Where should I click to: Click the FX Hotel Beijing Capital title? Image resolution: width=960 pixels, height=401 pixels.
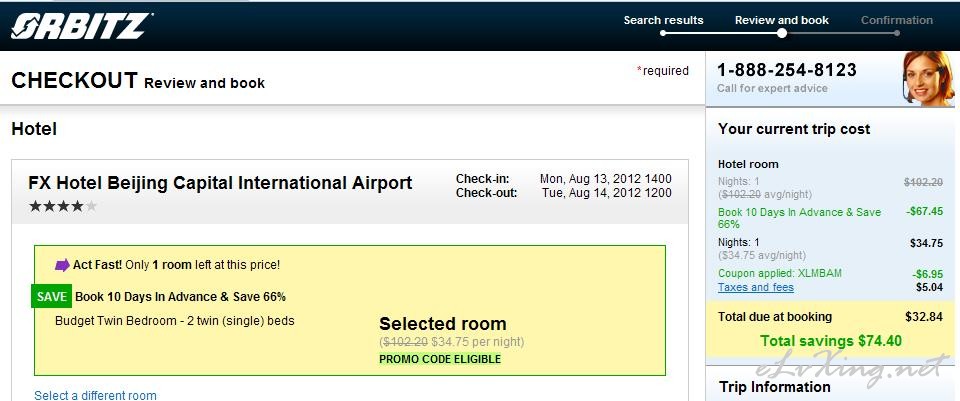click(x=220, y=183)
